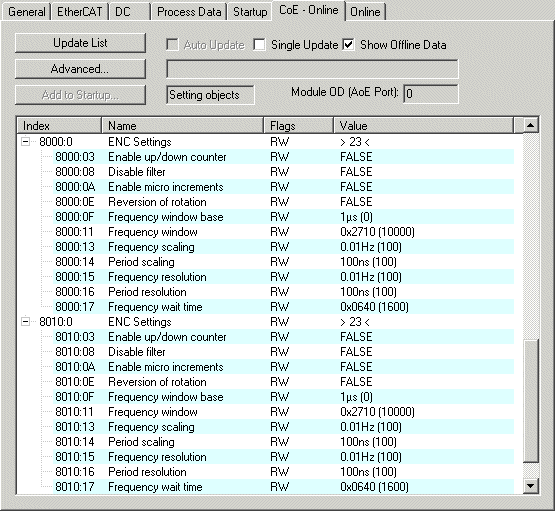The image size is (555, 511).
Task: Click FALSE value of 8000:08 Disable filter
Action: pyautogui.click(x=356, y=172)
